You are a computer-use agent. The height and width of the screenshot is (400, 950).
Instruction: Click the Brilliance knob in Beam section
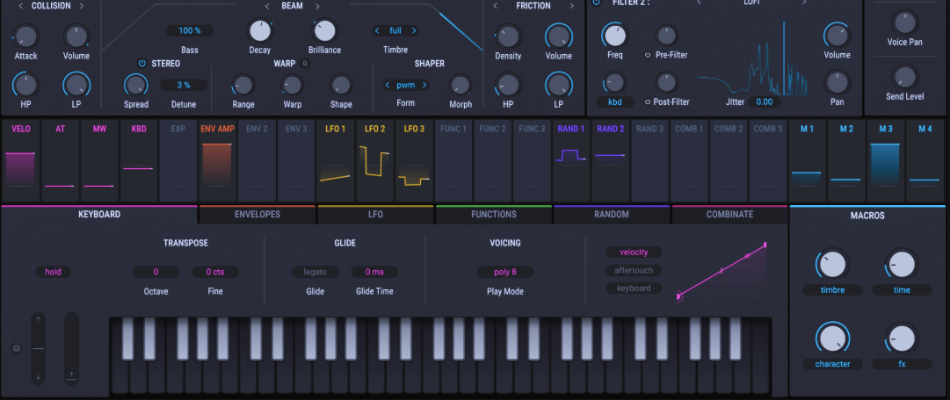point(324,31)
